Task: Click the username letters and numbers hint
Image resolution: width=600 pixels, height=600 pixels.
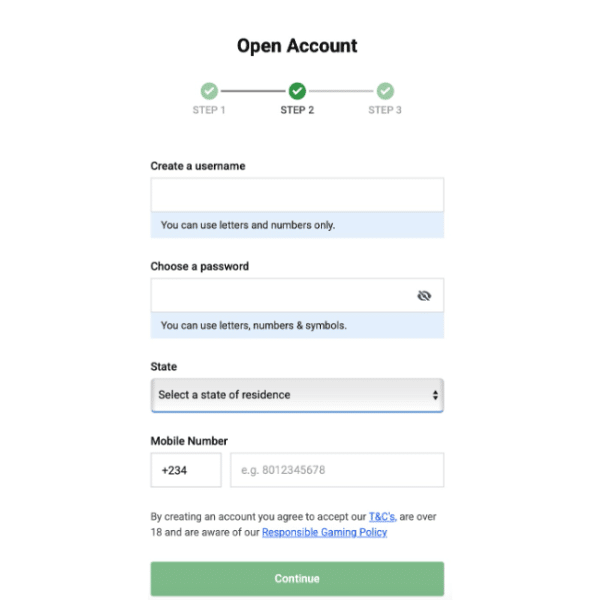Action: coord(248,225)
